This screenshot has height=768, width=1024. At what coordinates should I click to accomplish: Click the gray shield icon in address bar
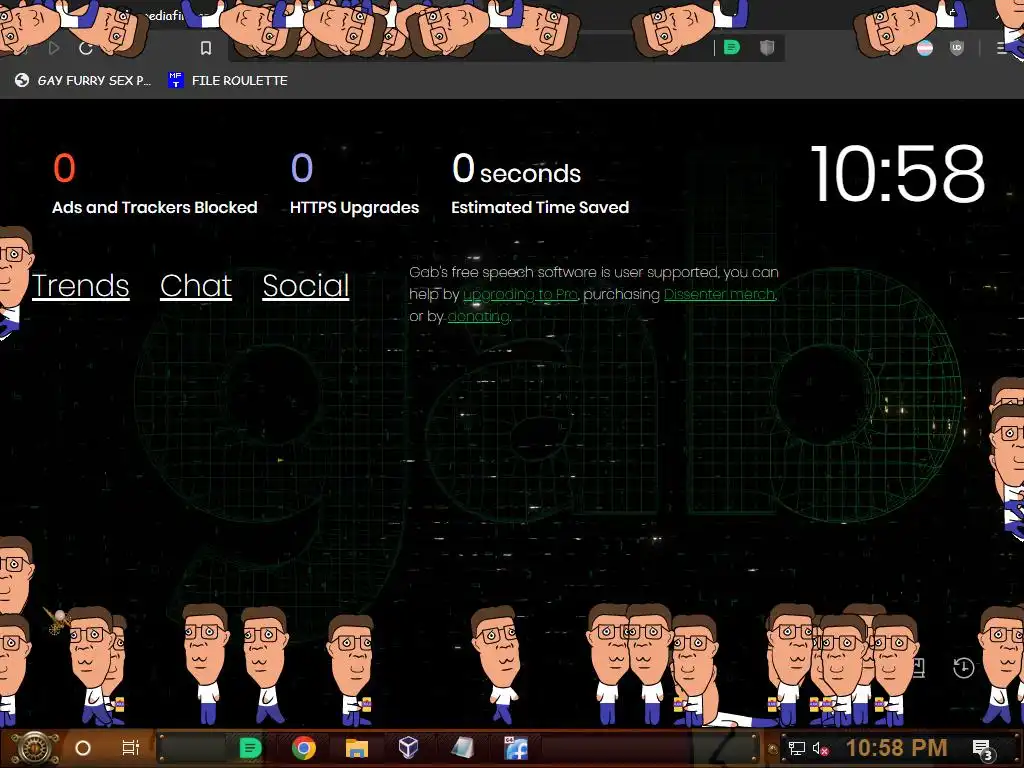tap(767, 48)
